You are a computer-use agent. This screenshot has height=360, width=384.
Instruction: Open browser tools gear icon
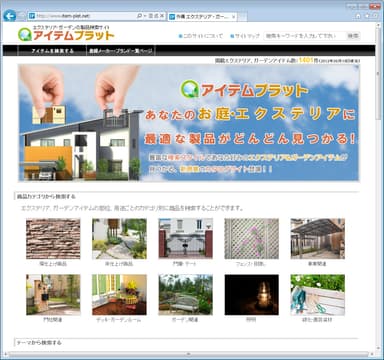pos(375,16)
